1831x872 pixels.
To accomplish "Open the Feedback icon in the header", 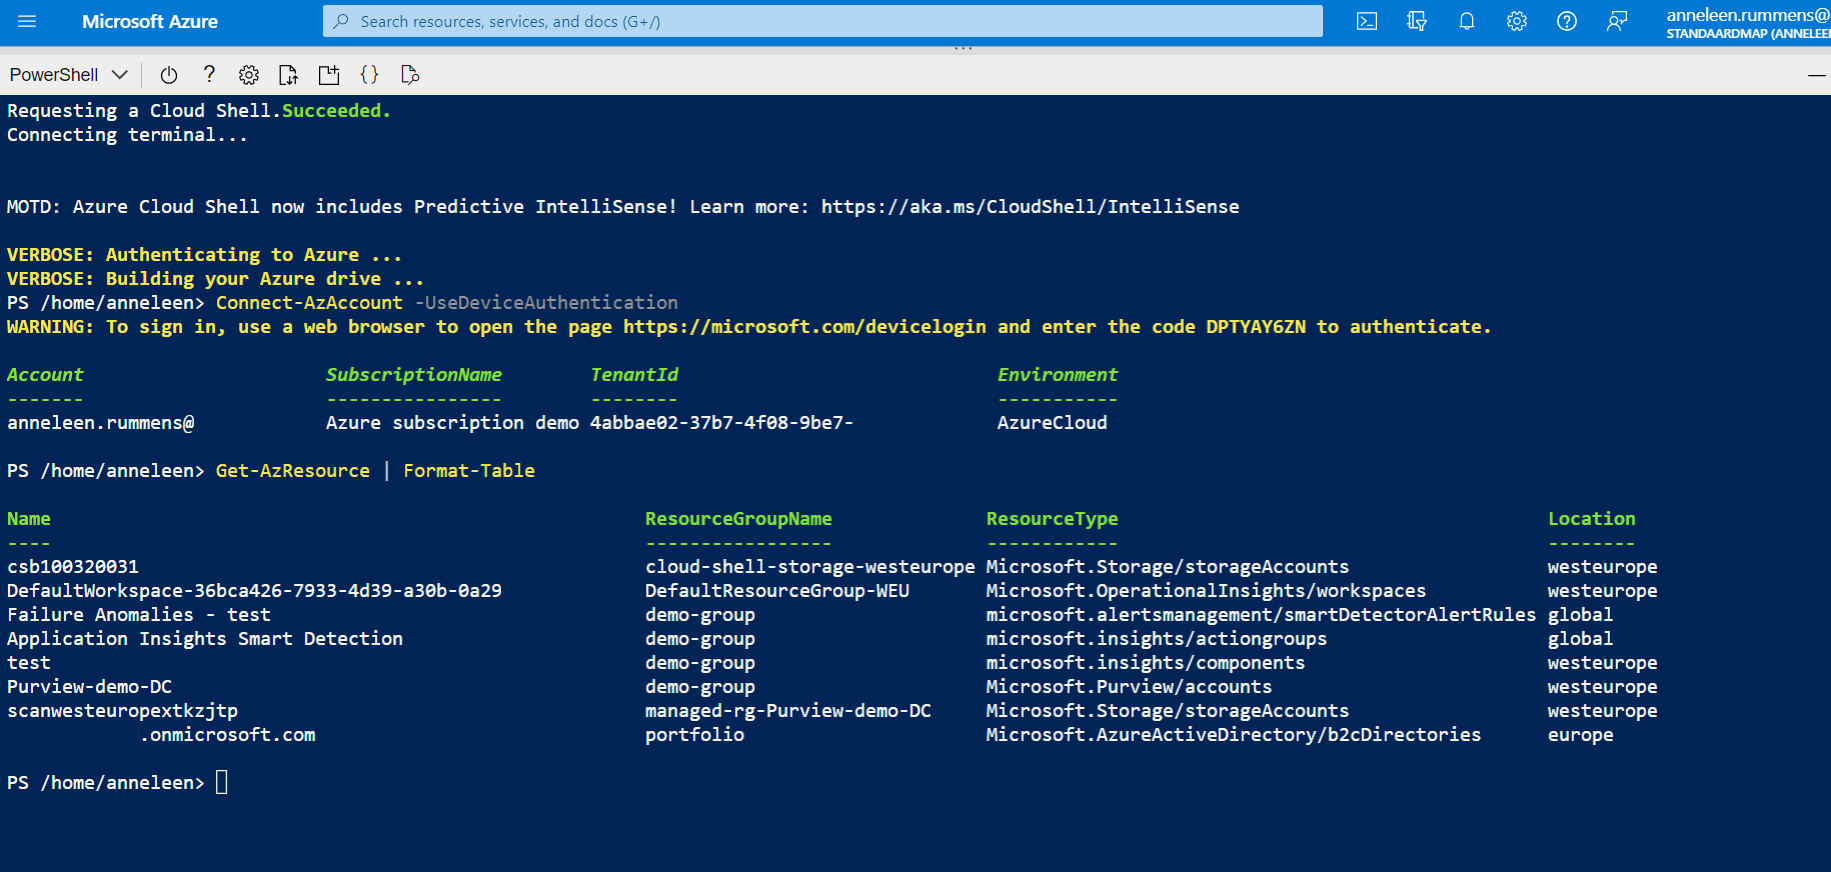I will (x=1617, y=21).
